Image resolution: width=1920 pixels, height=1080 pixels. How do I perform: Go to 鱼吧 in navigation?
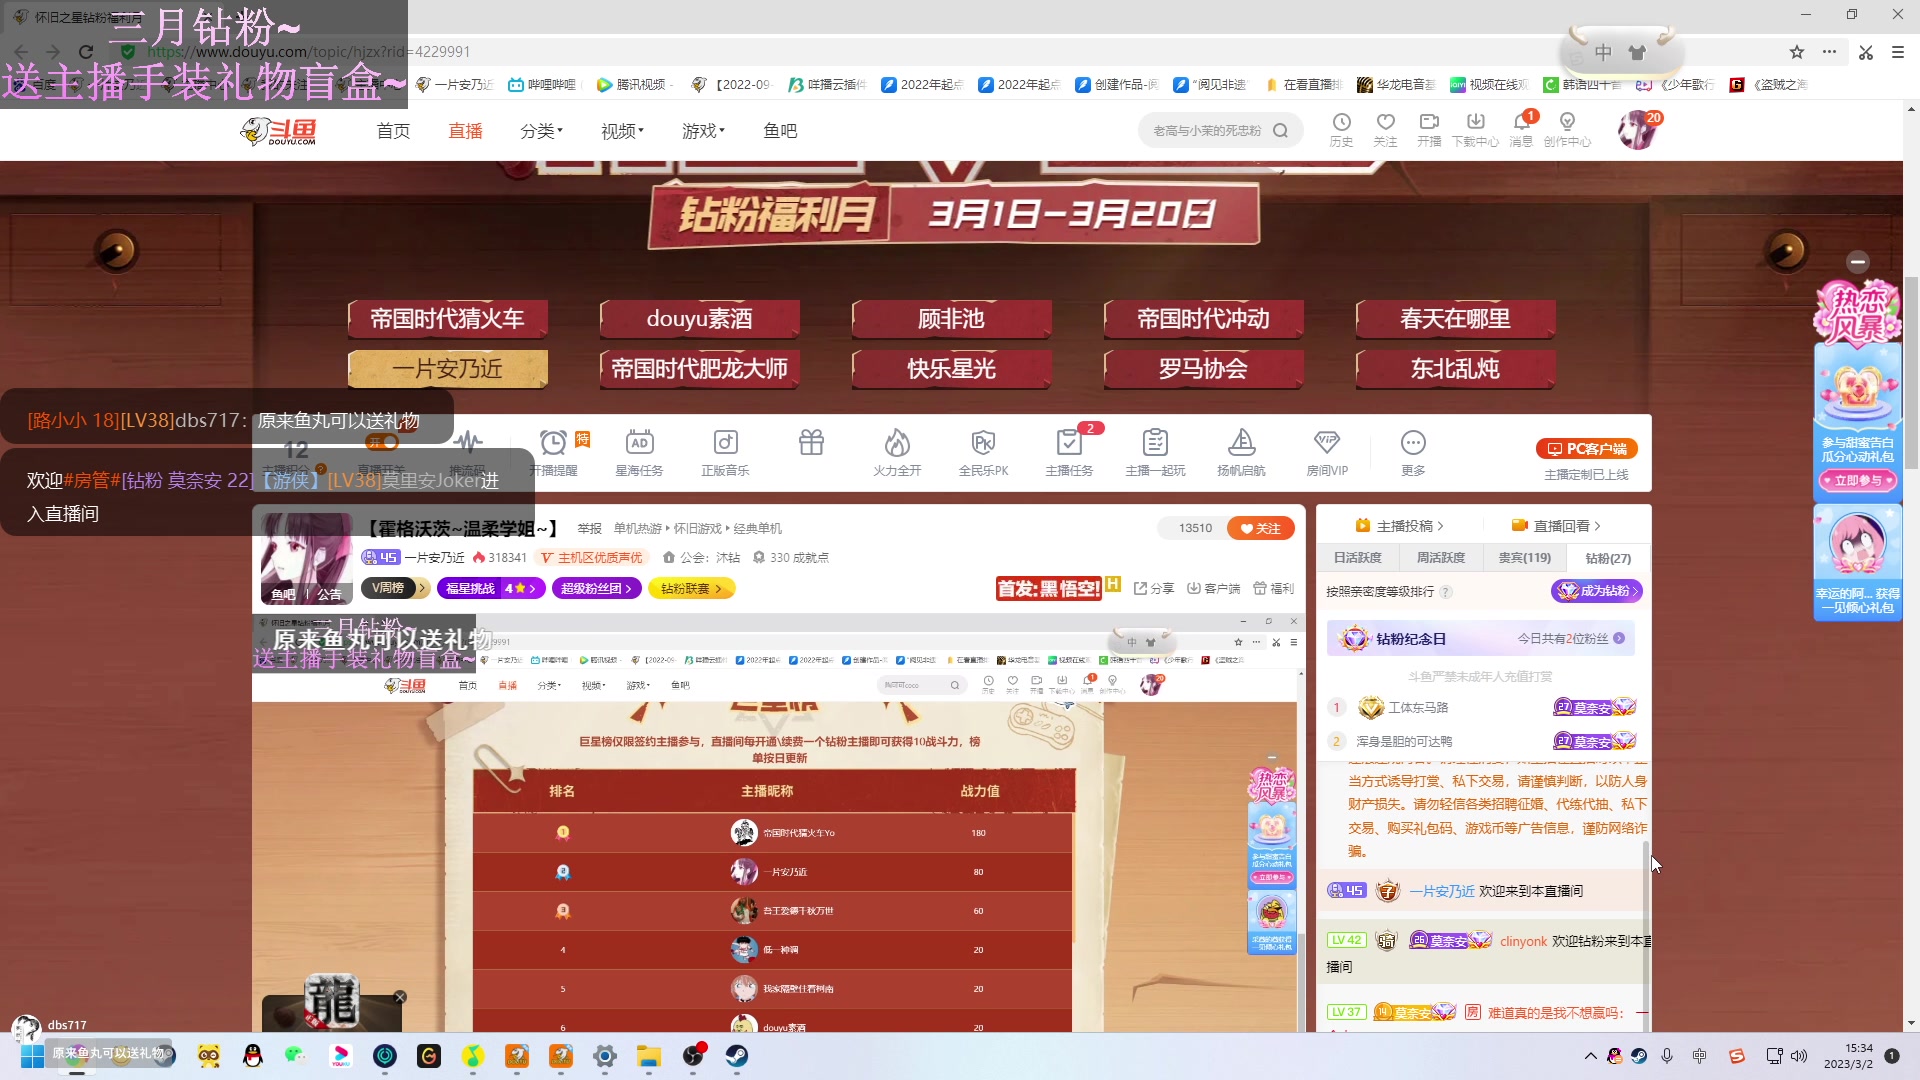pyautogui.click(x=780, y=131)
